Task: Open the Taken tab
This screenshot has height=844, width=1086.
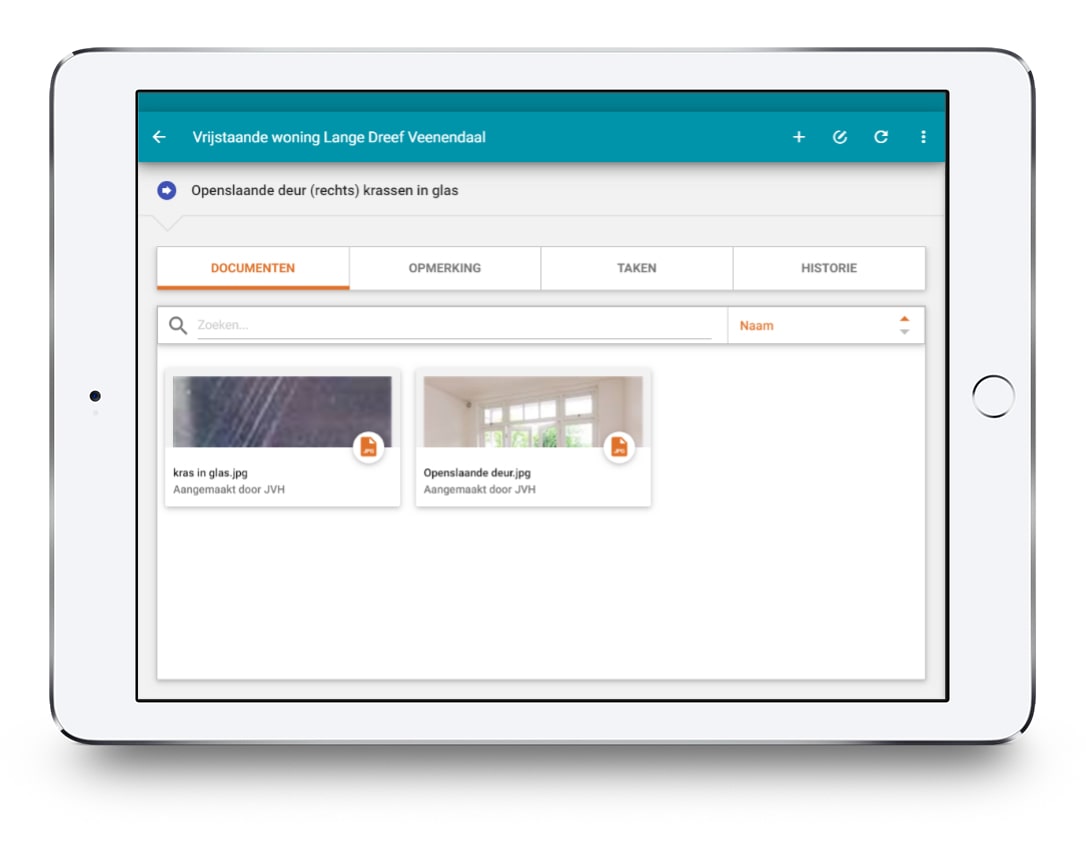Action: pyautogui.click(x=637, y=268)
